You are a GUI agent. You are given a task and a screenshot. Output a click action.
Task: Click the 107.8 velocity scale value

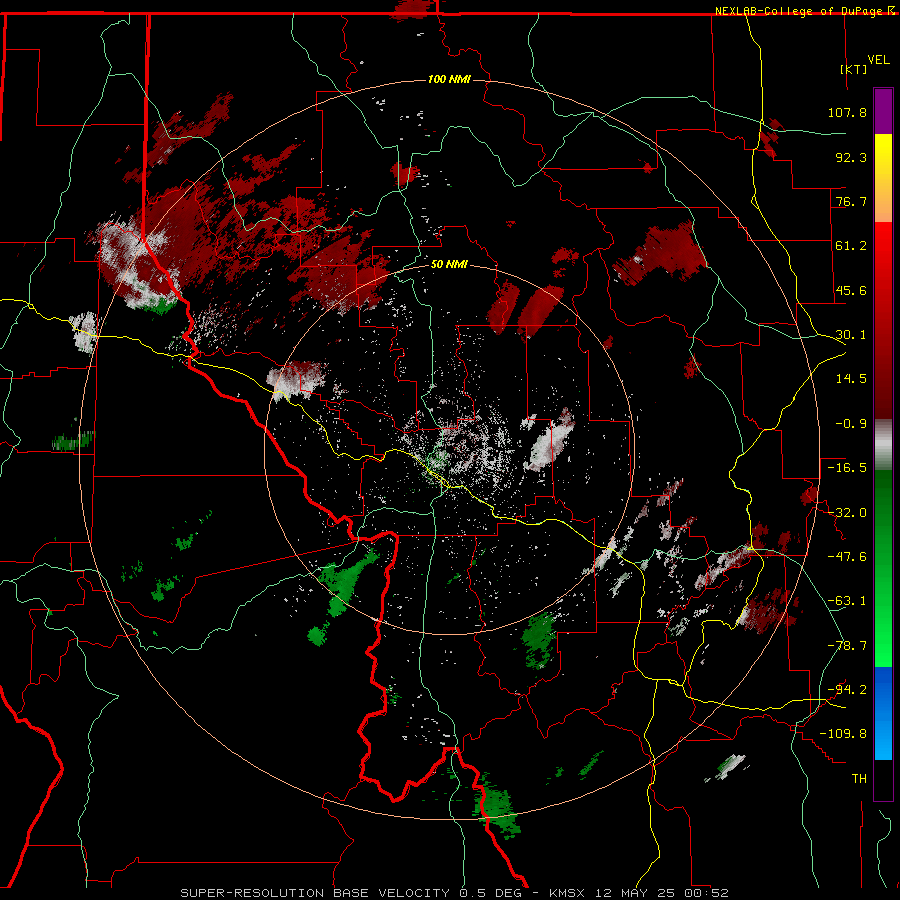[x=847, y=112]
